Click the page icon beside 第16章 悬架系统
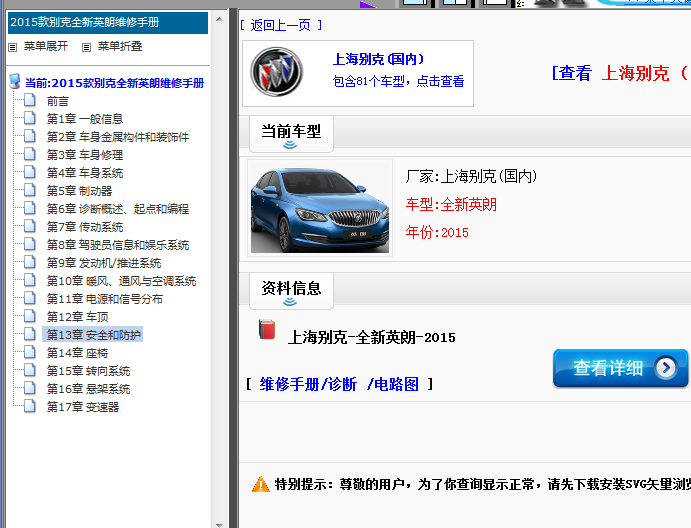 30,388
